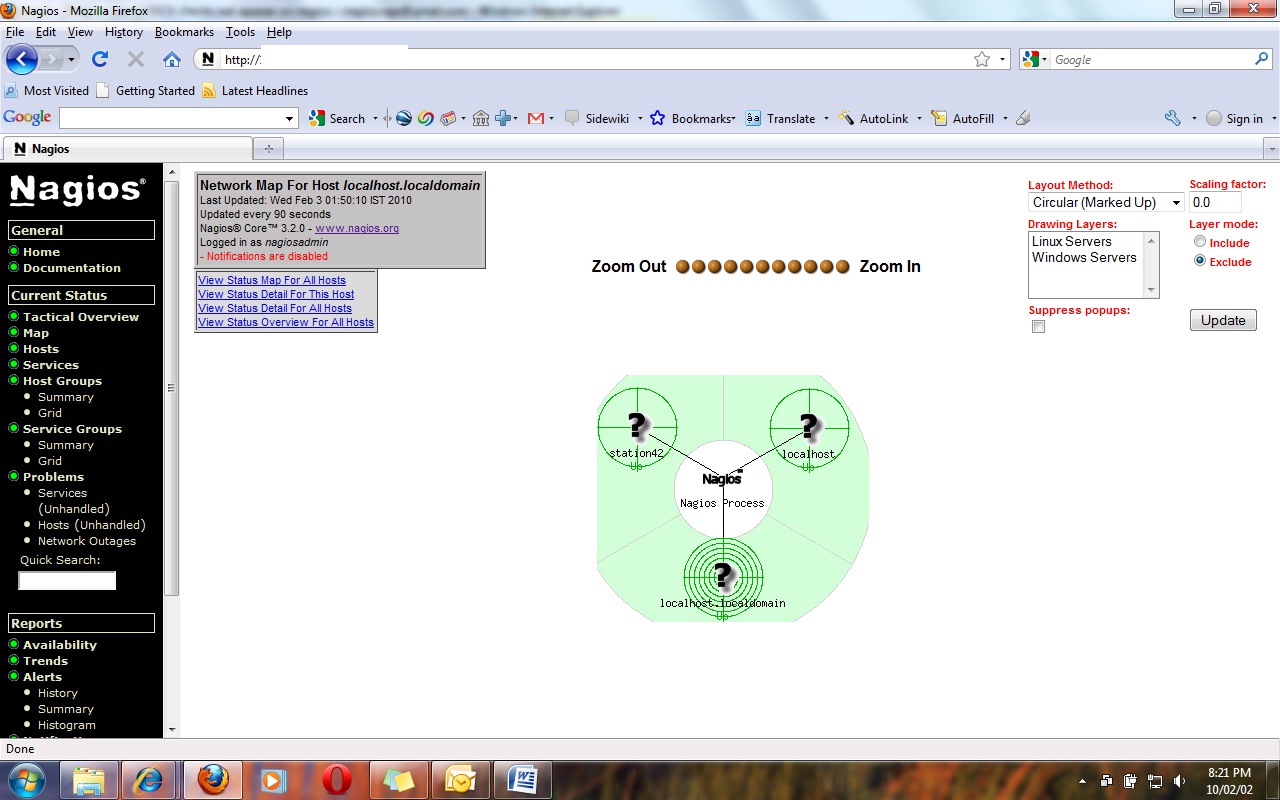Click the Translate button in the Google Toolbar

(x=781, y=118)
